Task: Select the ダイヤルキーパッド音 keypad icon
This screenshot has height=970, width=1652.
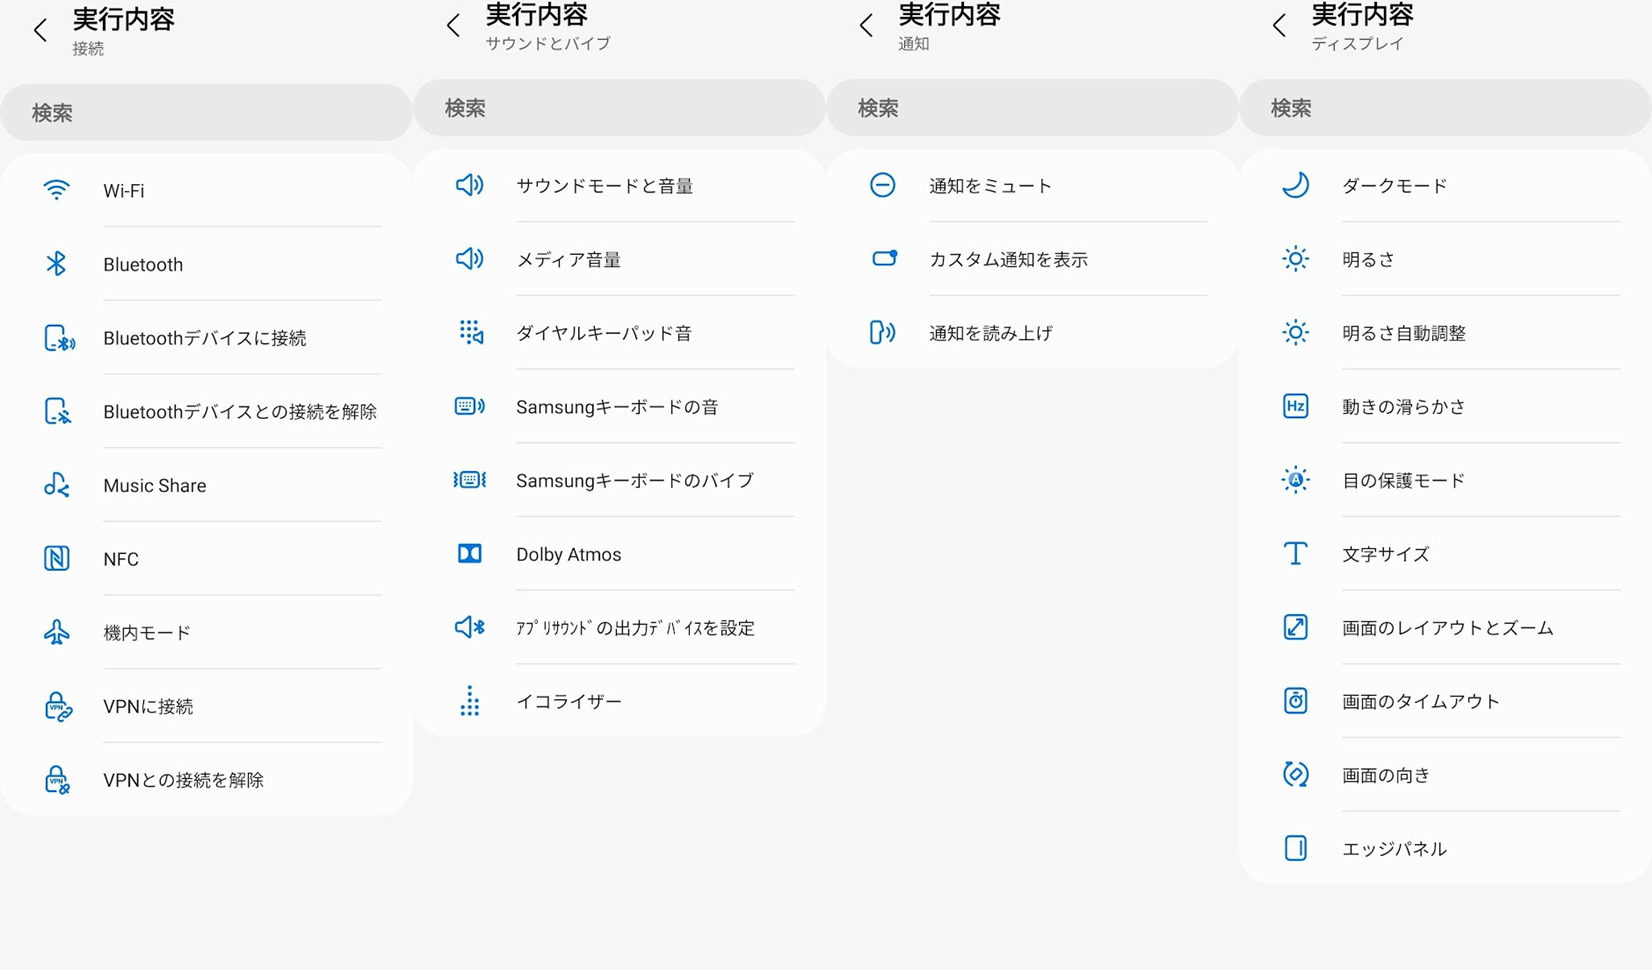Action: pyautogui.click(x=471, y=332)
